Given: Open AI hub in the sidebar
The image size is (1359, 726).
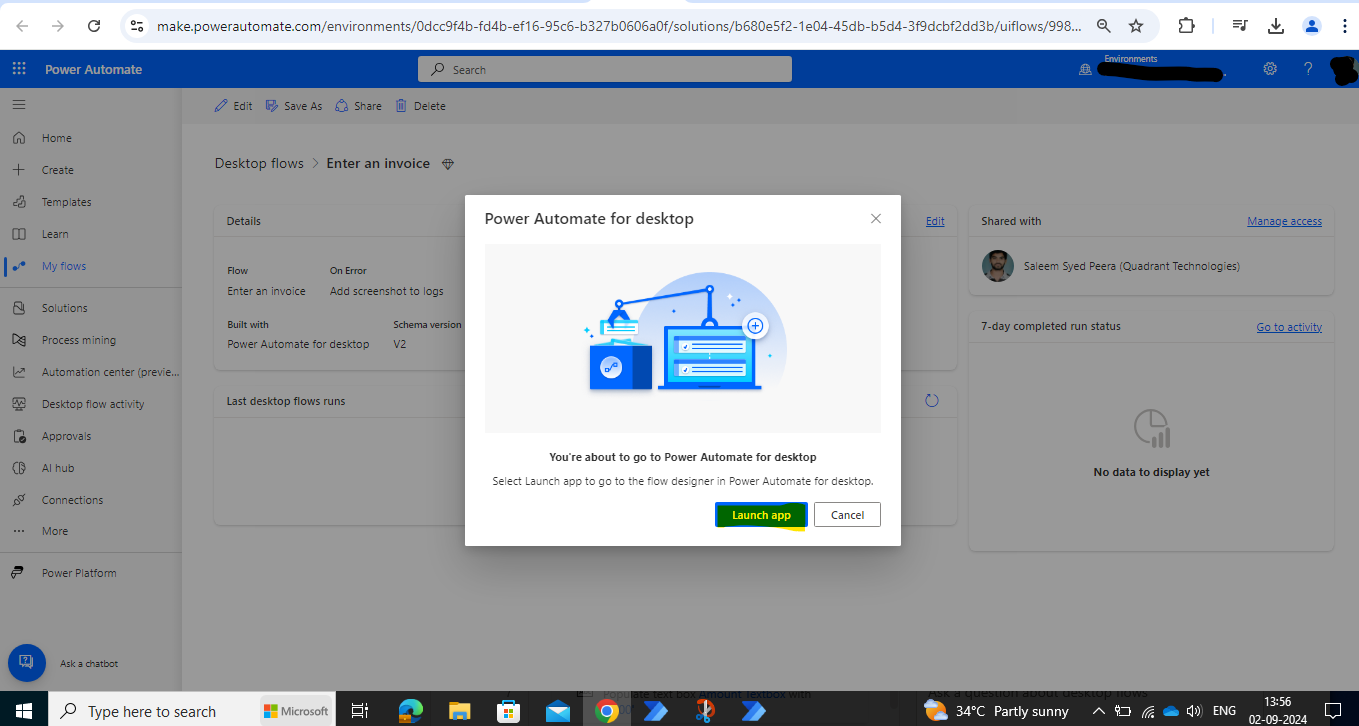Looking at the screenshot, I should 57,468.
